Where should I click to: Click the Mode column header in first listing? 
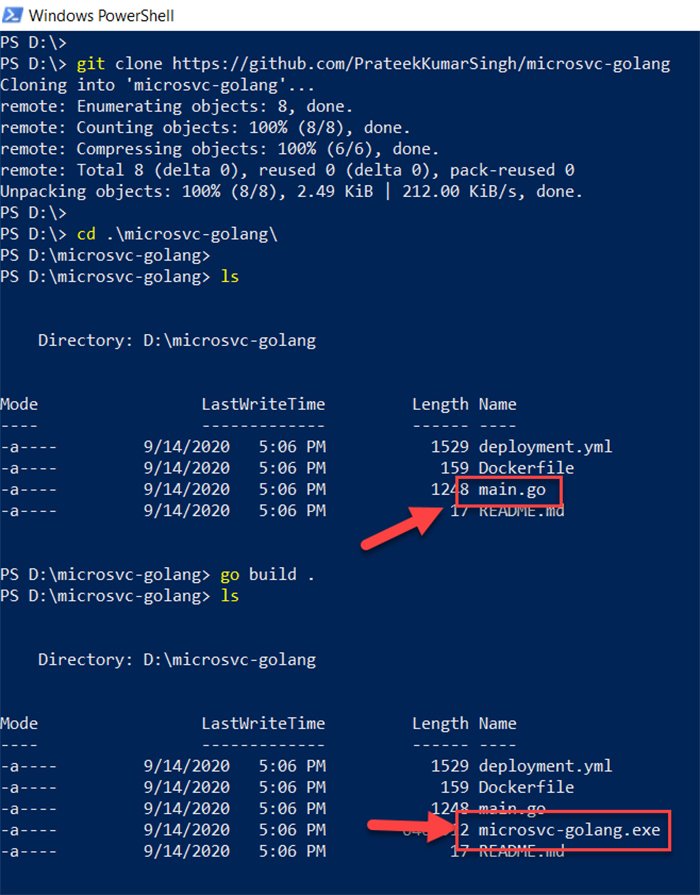(19, 404)
